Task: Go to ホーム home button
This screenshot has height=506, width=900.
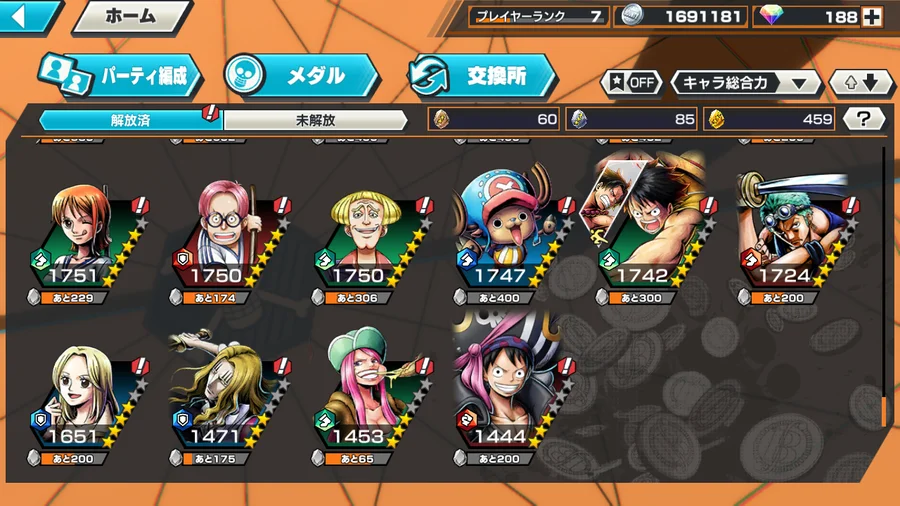Action: pyautogui.click(x=131, y=17)
